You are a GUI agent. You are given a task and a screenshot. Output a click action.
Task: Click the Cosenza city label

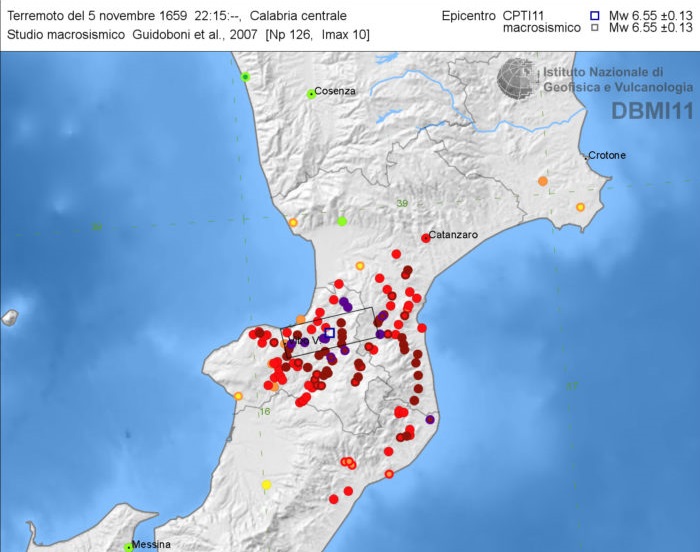334,91
